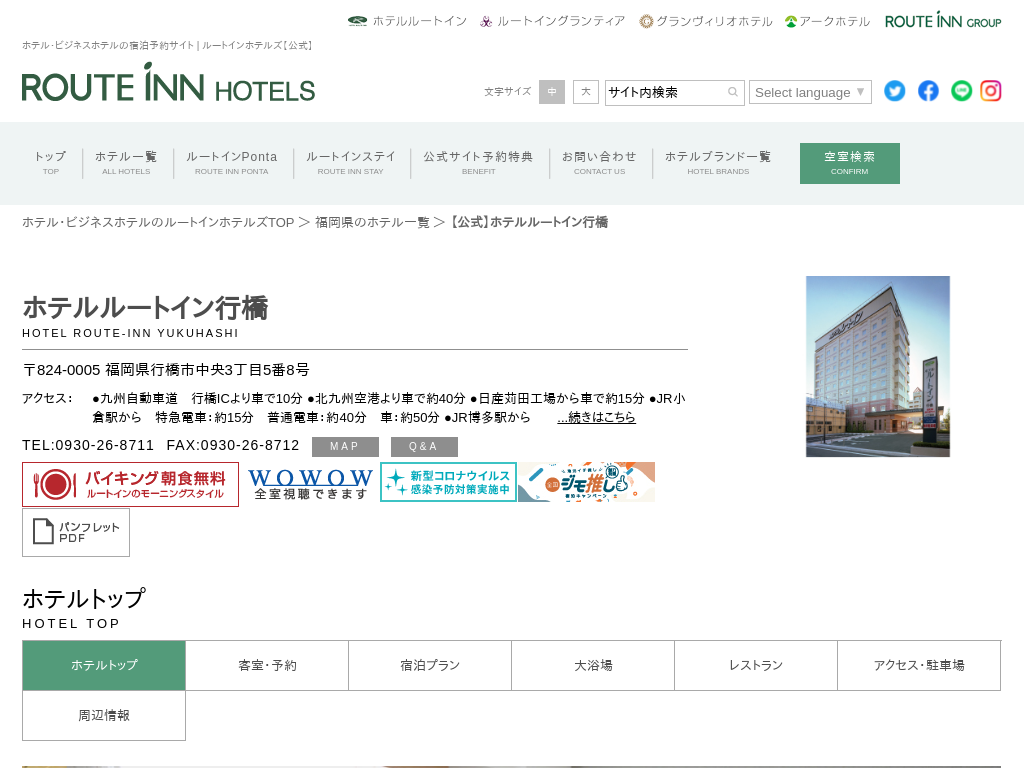Open ルートインステイ menu item

click(351, 163)
